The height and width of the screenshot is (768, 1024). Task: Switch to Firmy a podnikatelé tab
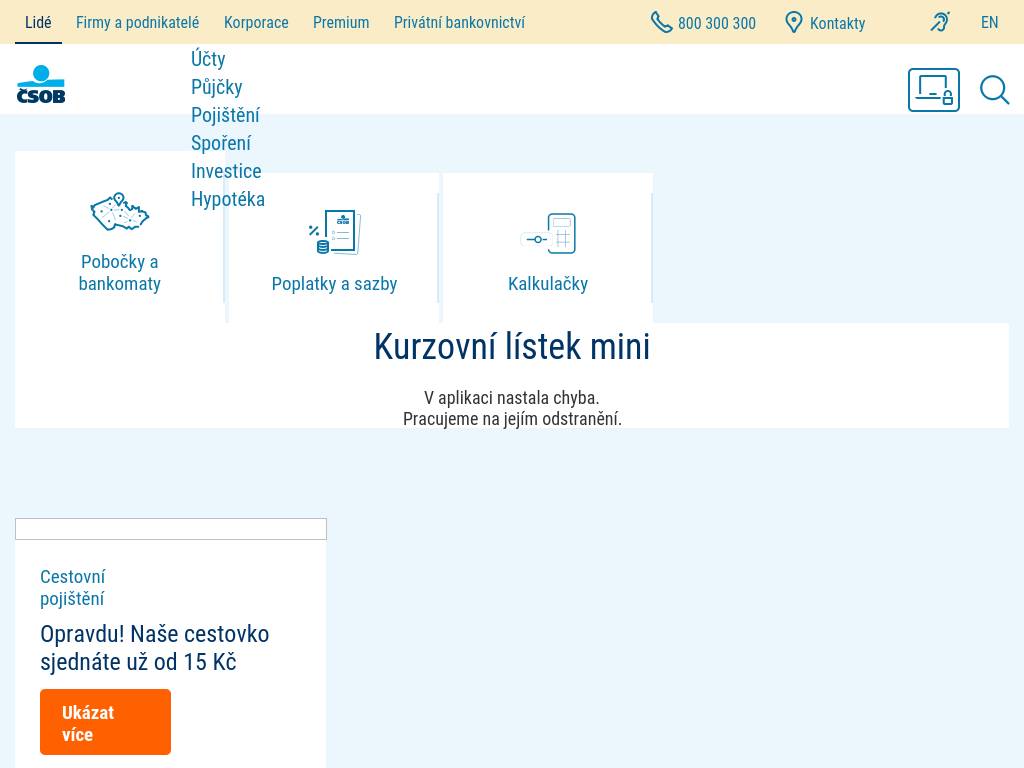click(137, 22)
